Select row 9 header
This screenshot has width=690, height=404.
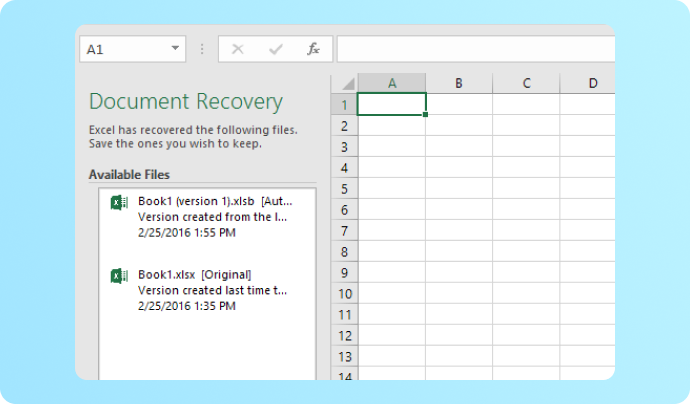pyautogui.click(x=344, y=272)
